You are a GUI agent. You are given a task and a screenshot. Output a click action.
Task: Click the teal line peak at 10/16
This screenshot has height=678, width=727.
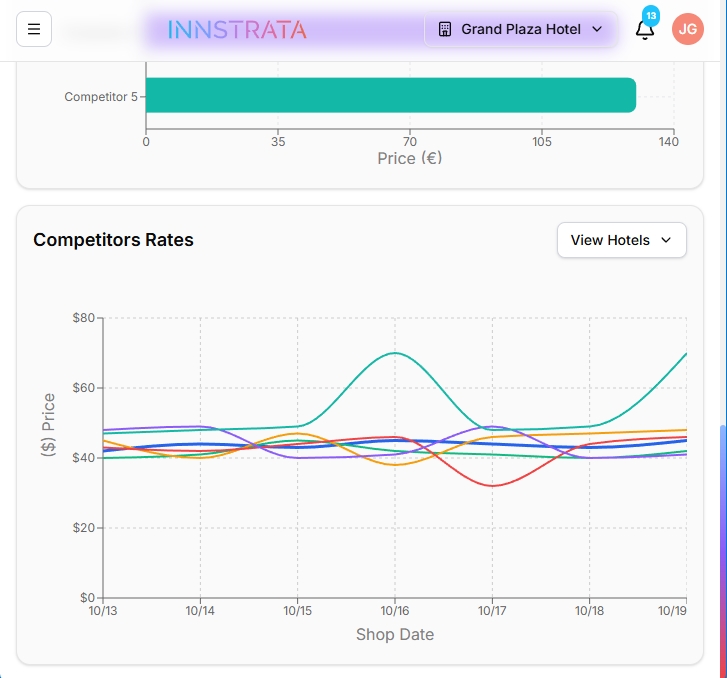[395, 353]
